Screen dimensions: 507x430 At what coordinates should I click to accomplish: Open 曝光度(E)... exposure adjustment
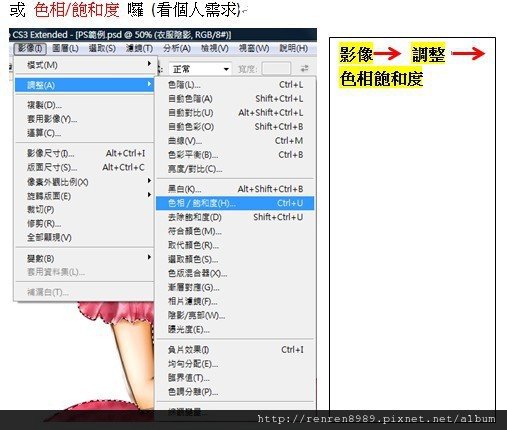pyautogui.click(x=235, y=330)
